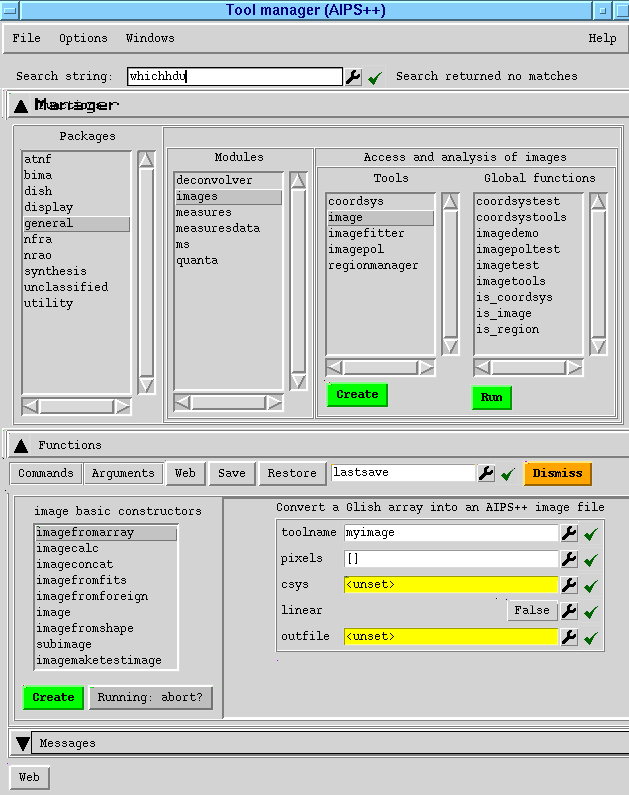
Task: Click Modules list scroll-up arrow
Action: (x=298, y=180)
